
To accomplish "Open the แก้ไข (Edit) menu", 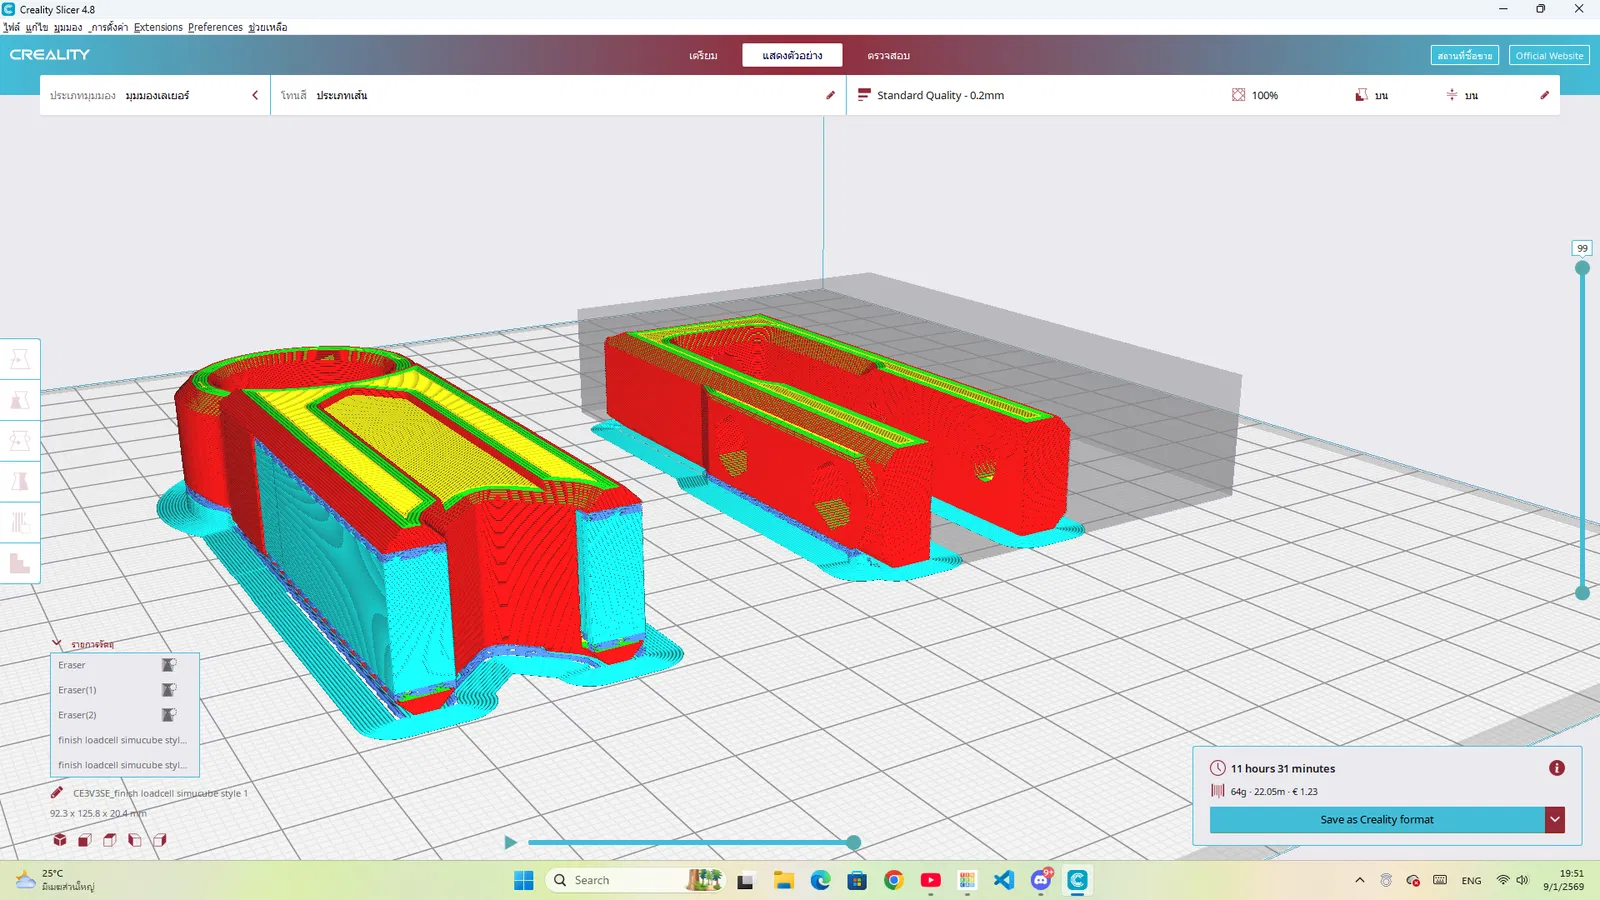I will click(37, 27).
